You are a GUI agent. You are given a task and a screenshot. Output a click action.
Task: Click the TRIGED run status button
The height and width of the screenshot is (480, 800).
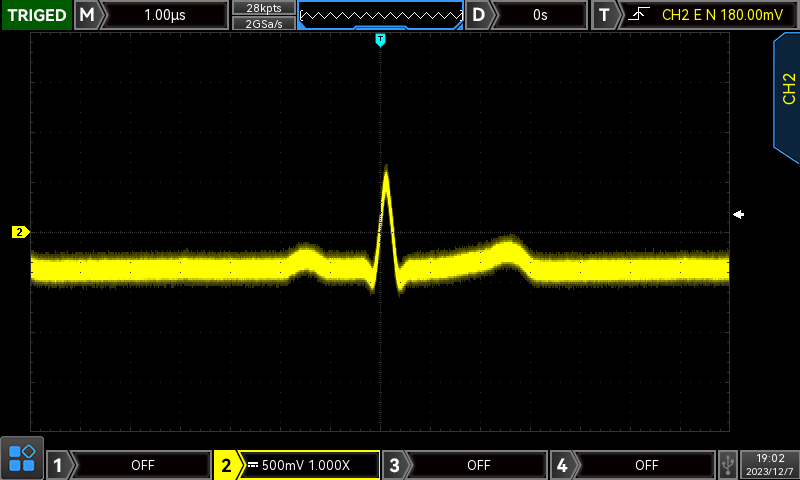36,15
